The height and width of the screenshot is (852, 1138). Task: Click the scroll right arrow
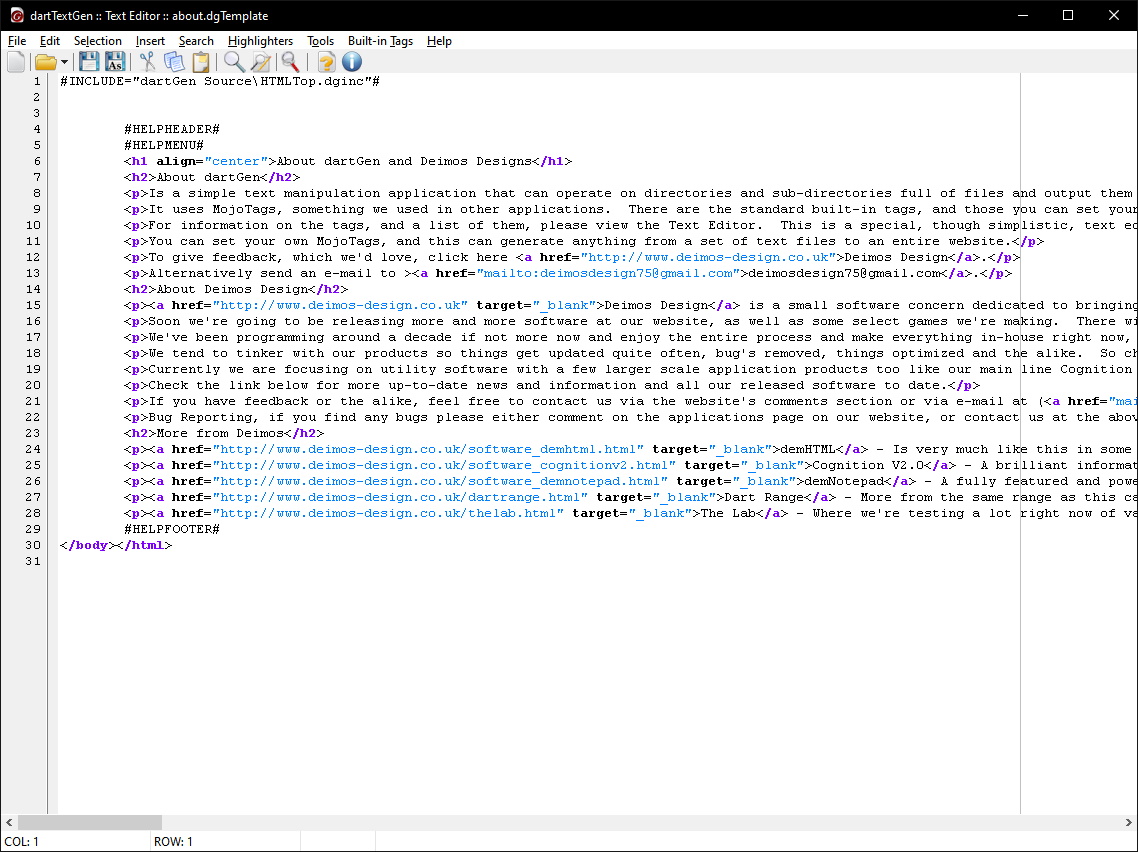click(1129, 822)
